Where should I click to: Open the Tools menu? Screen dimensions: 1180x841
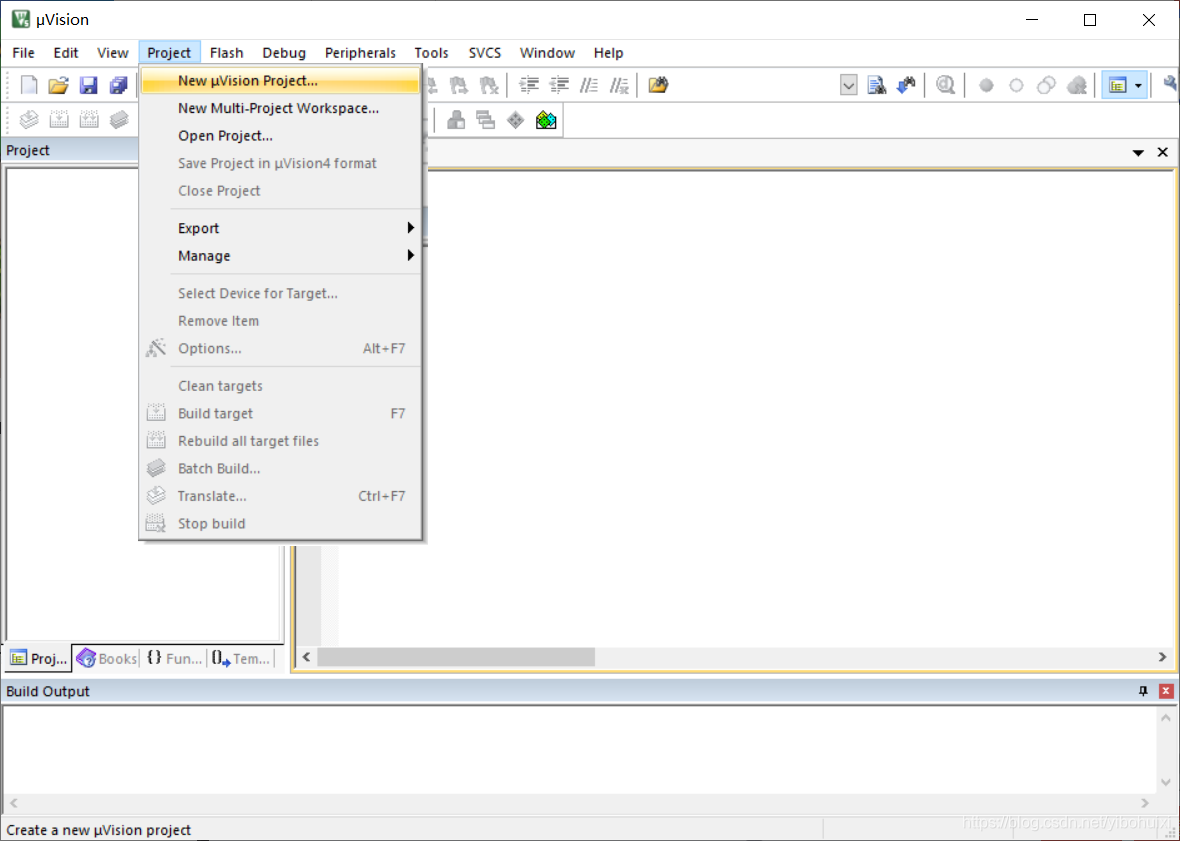pos(431,53)
